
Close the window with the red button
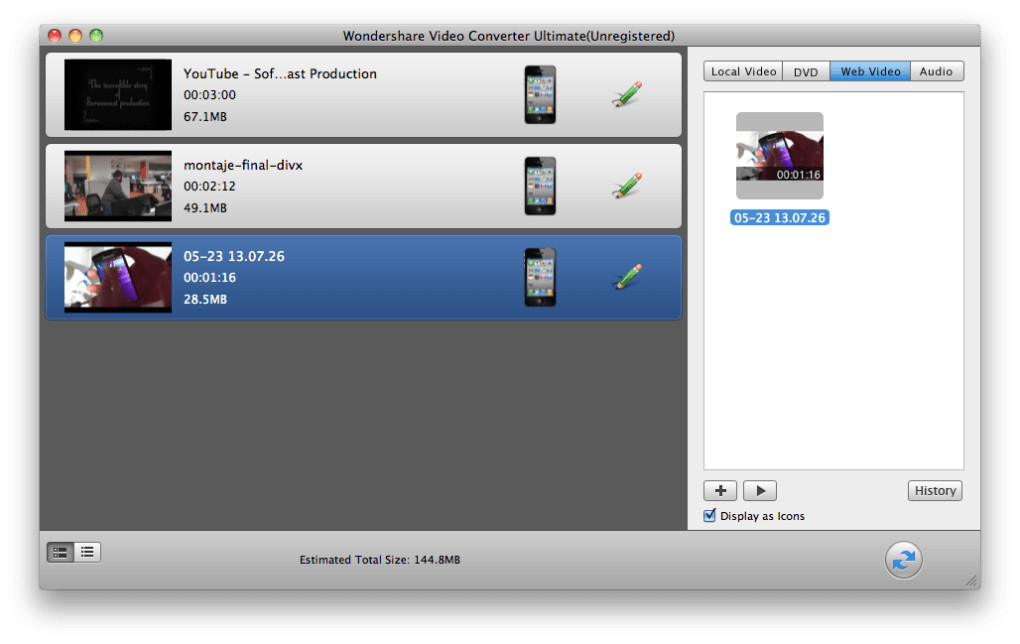55,36
